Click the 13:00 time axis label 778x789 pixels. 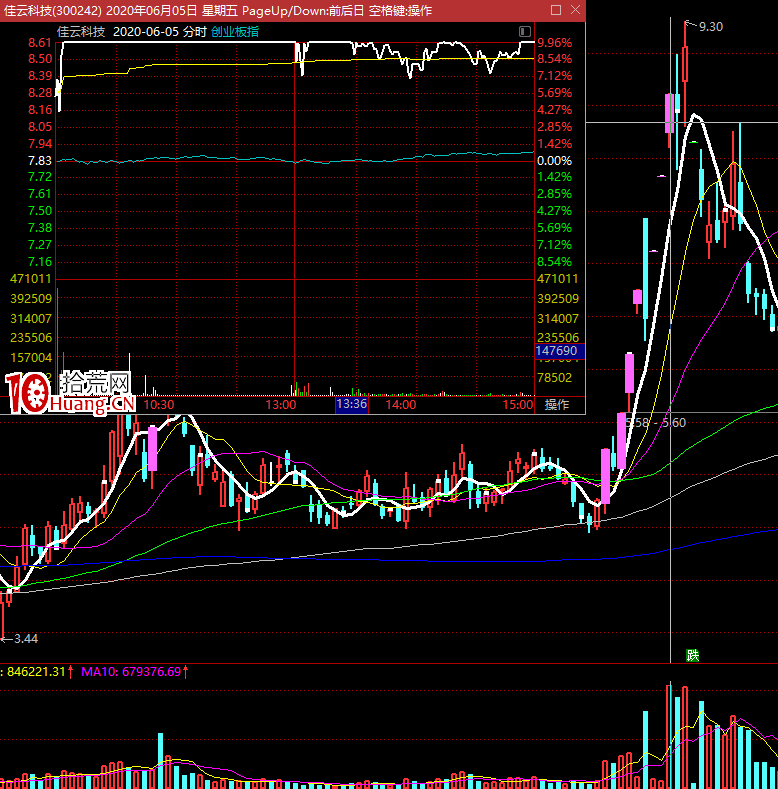point(280,405)
